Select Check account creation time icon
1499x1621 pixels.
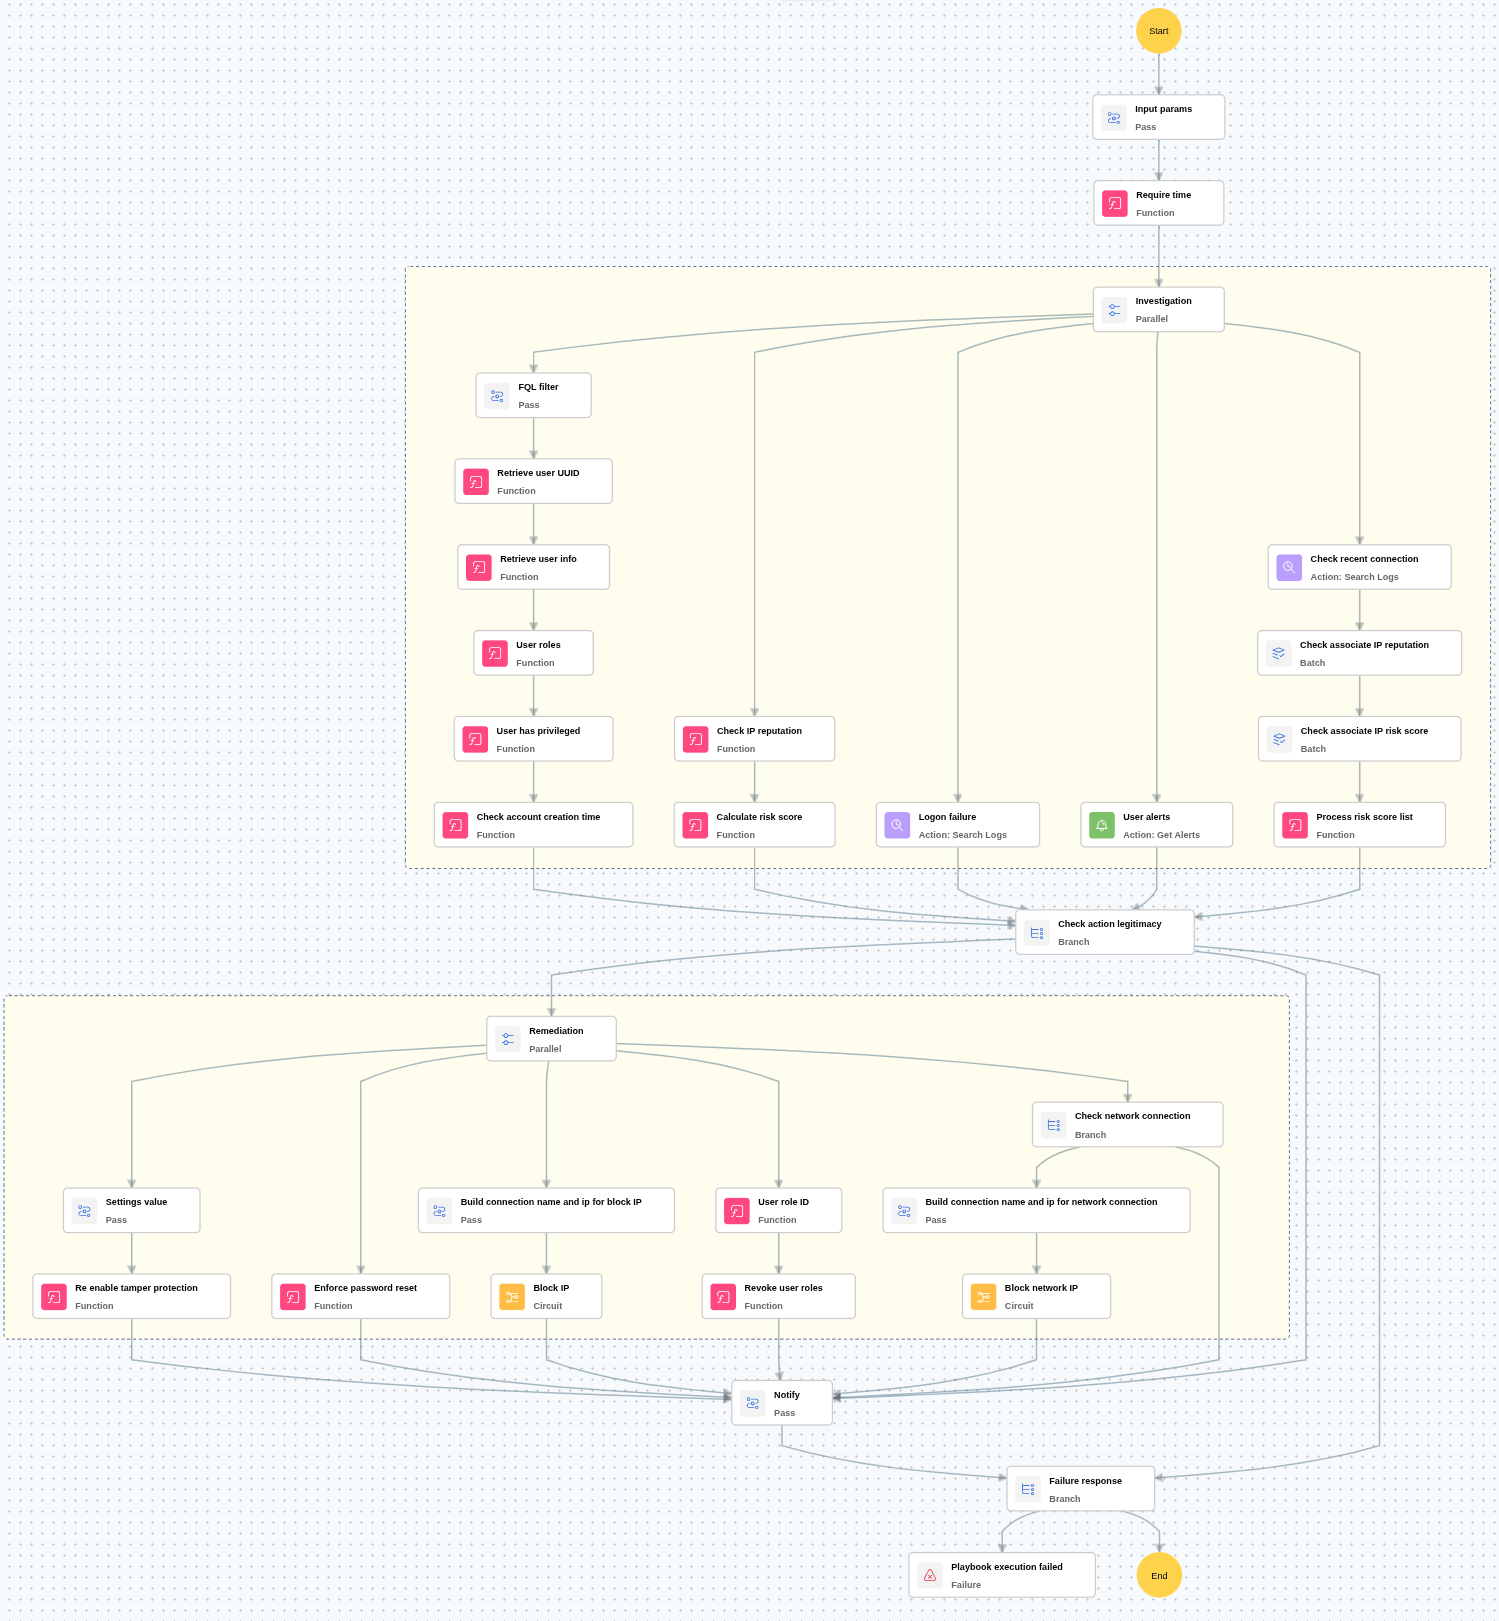(455, 826)
